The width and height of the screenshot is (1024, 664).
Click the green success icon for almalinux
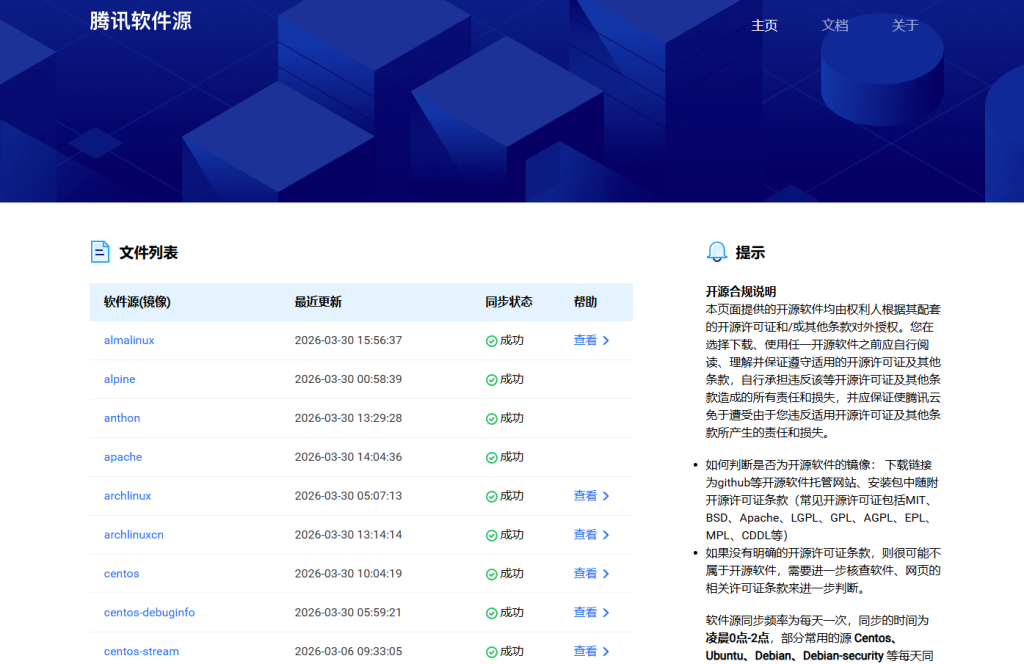[x=491, y=341]
